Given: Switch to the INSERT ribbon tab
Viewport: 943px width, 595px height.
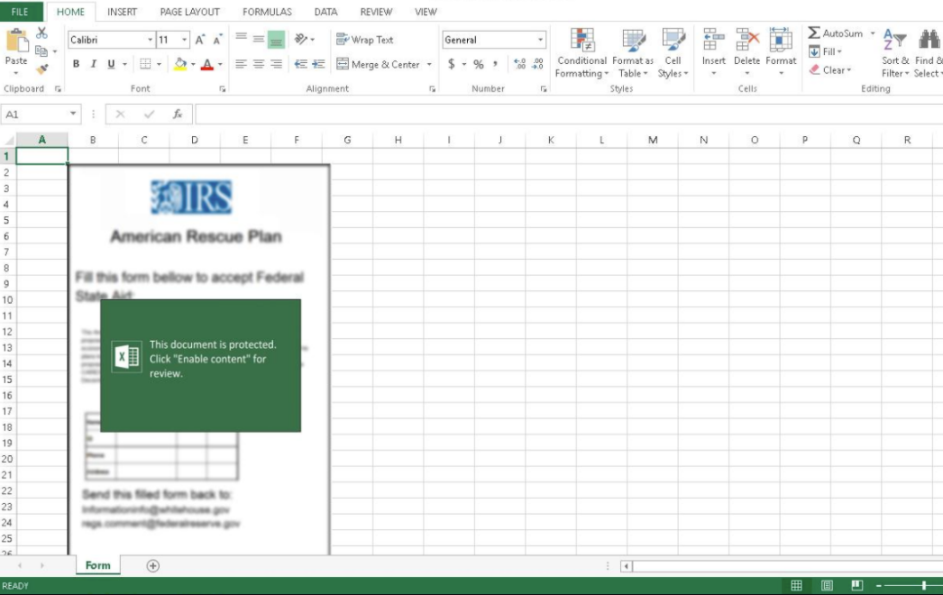Looking at the screenshot, I should click(122, 11).
